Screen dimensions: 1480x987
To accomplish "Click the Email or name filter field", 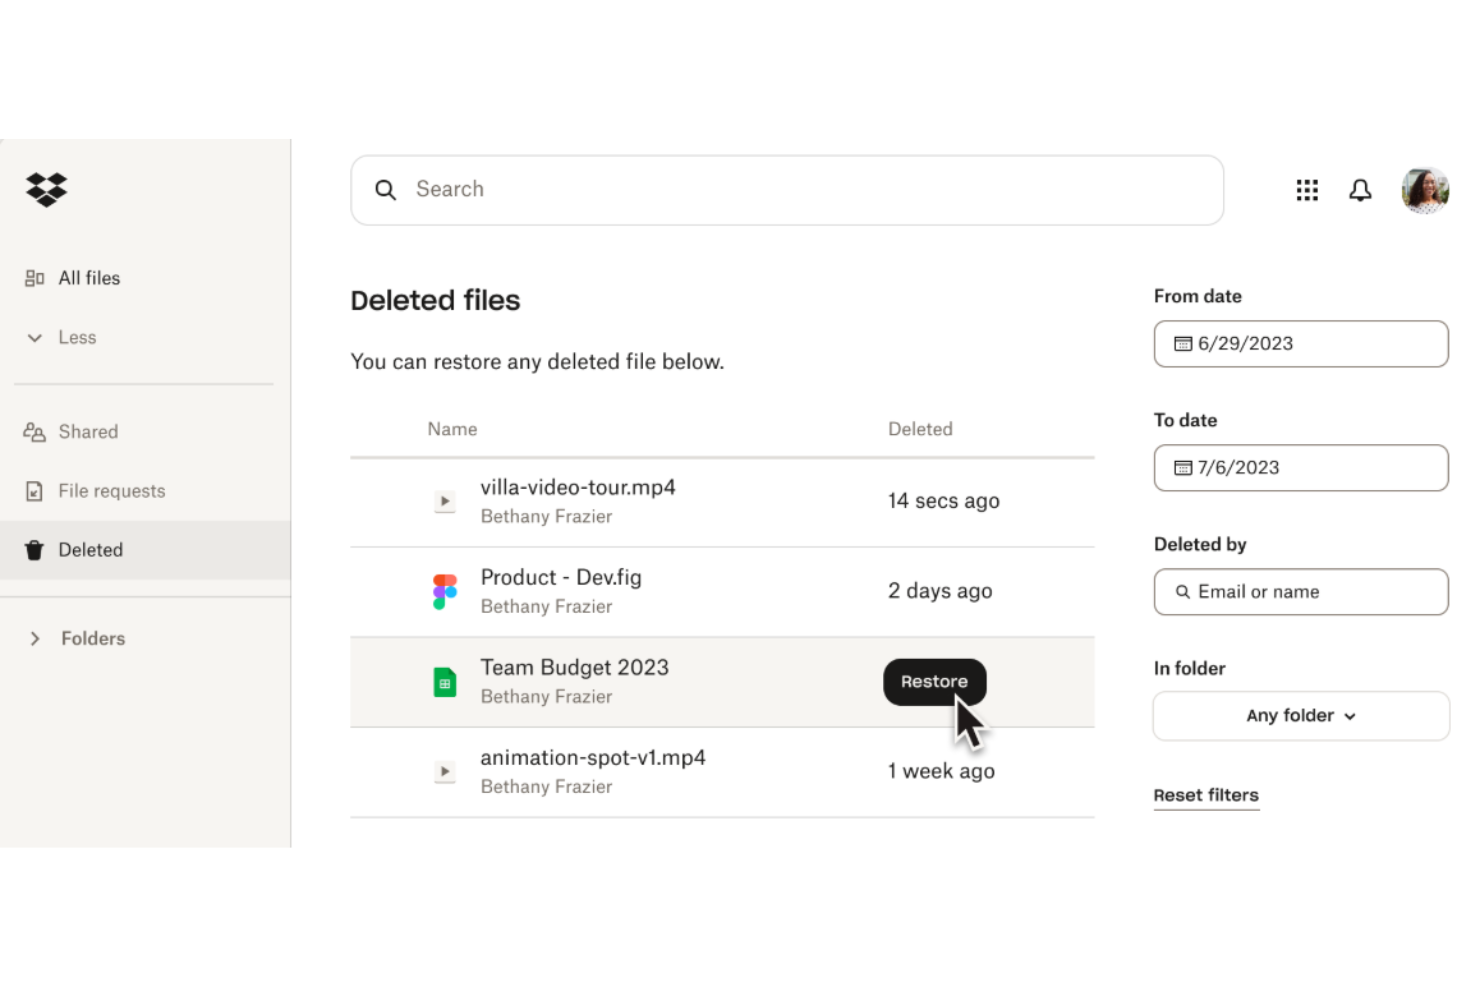I will coord(1299,591).
